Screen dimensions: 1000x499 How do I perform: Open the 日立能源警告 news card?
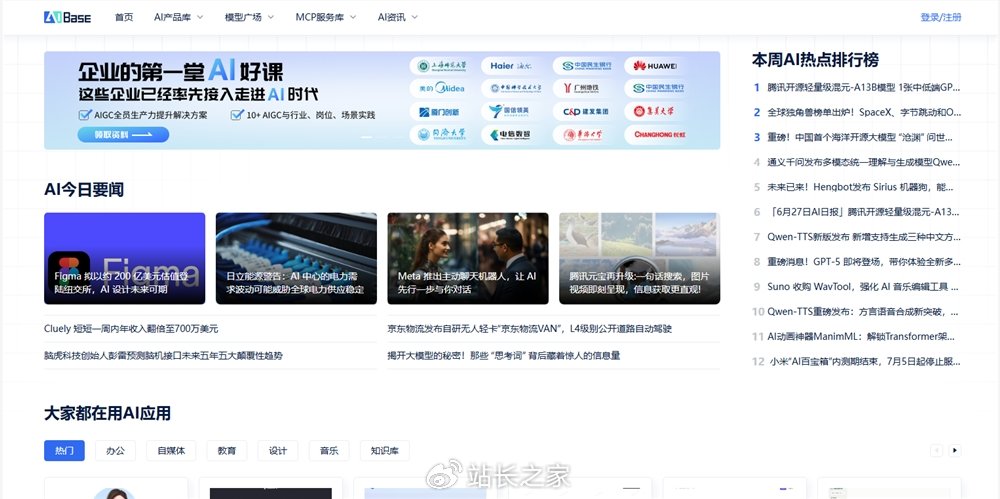click(296, 258)
